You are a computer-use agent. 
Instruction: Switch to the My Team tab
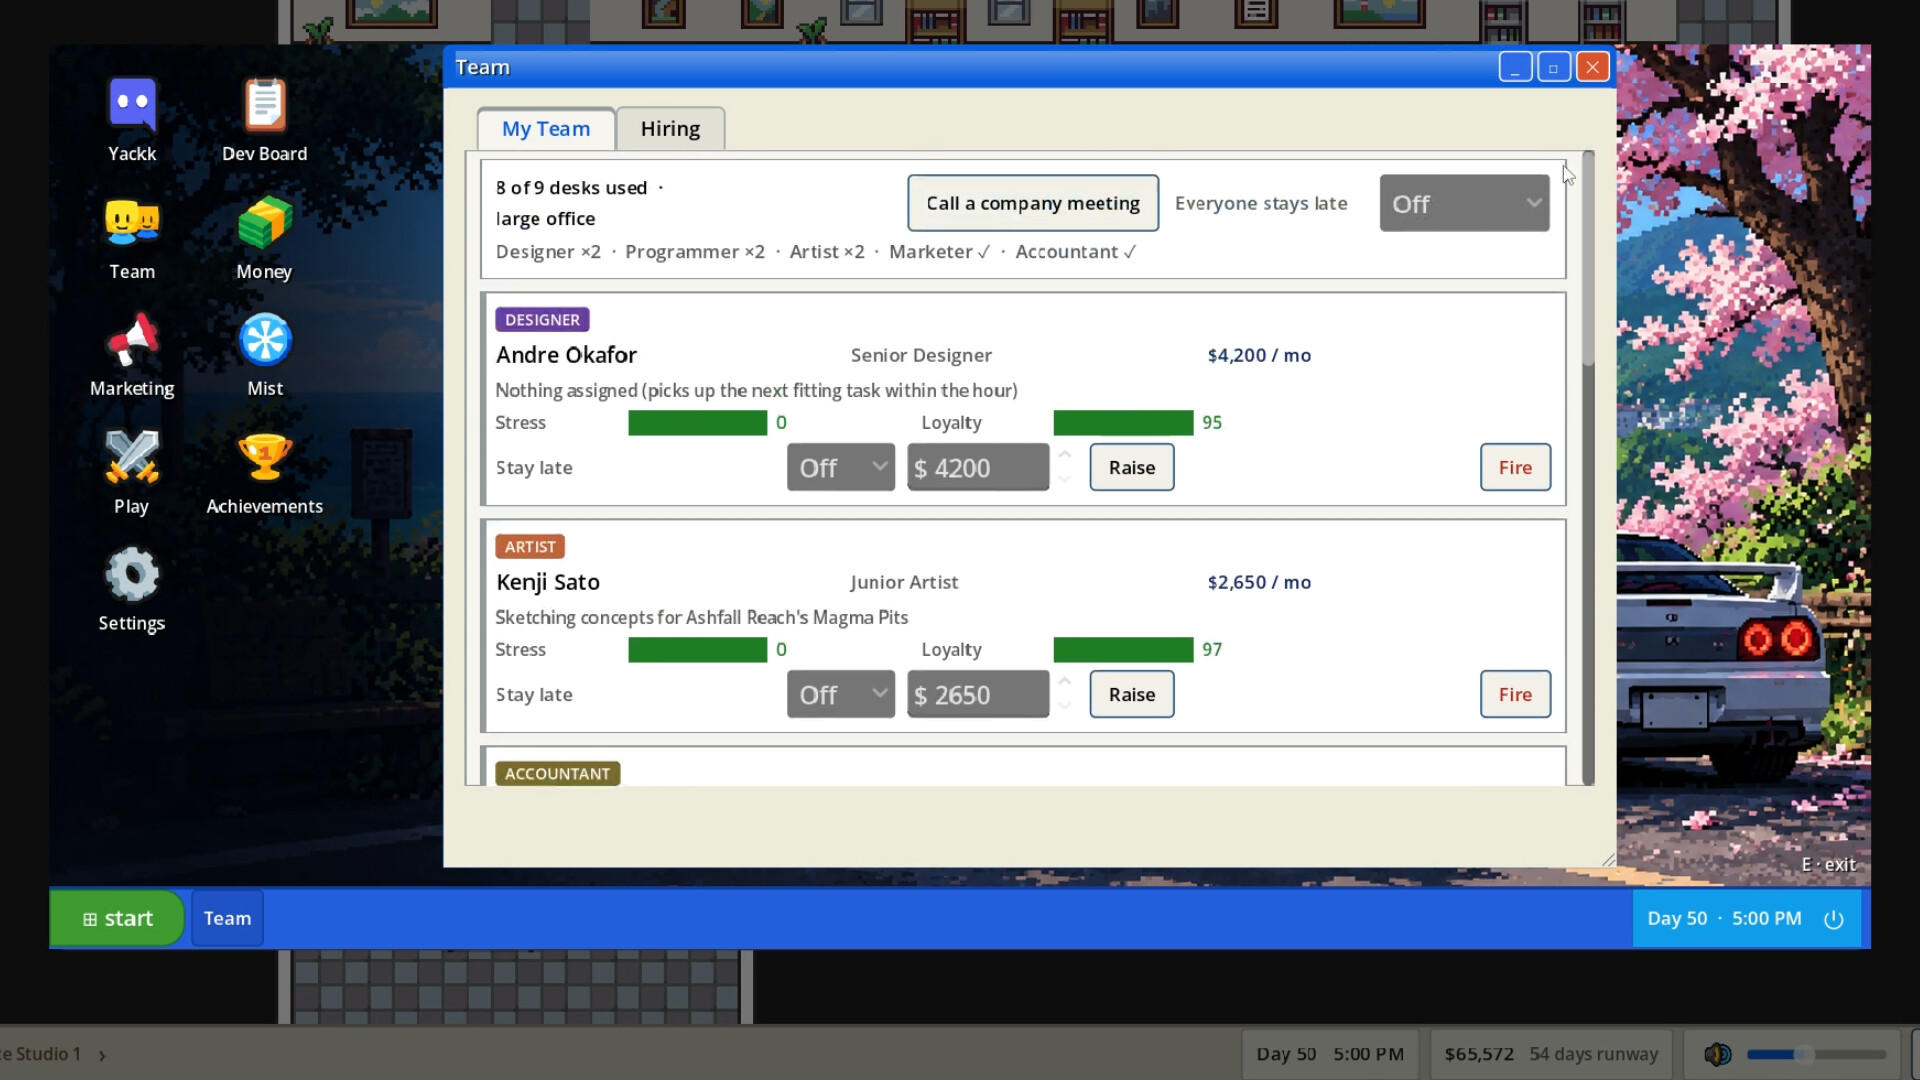(546, 129)
